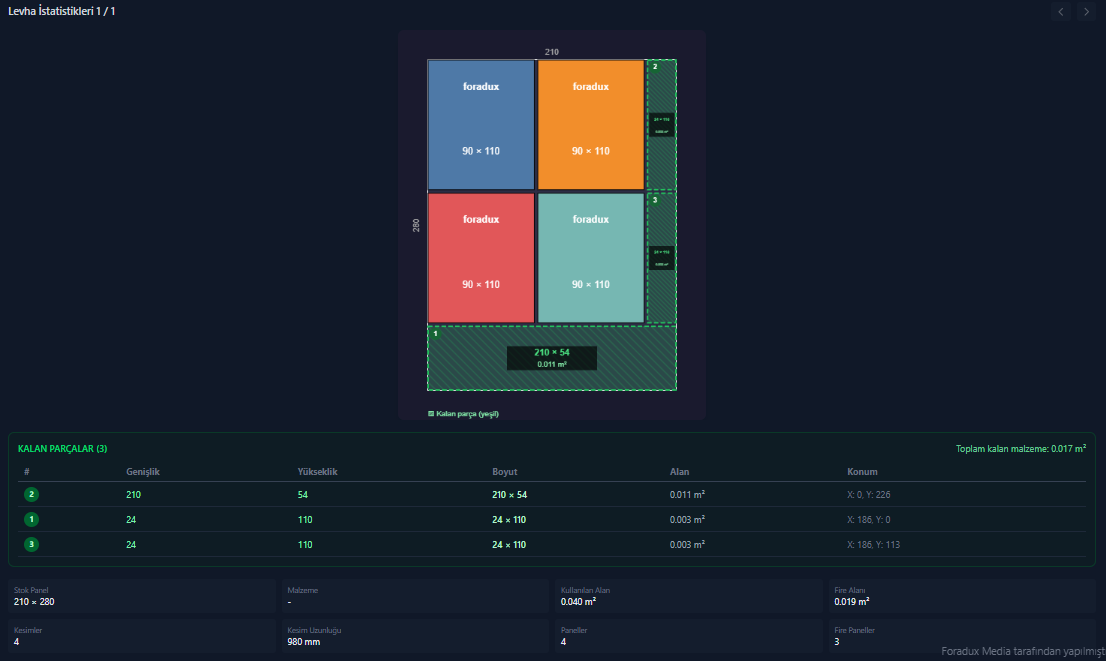Click the 24 × 110 size in row 3
Screen dimensions: 1106x661
(509, 544)
